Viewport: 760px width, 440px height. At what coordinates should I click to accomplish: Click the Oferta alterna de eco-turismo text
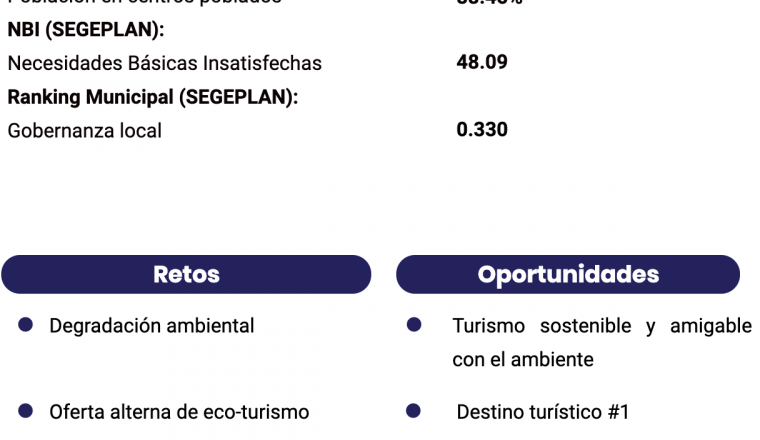[179, 412]
